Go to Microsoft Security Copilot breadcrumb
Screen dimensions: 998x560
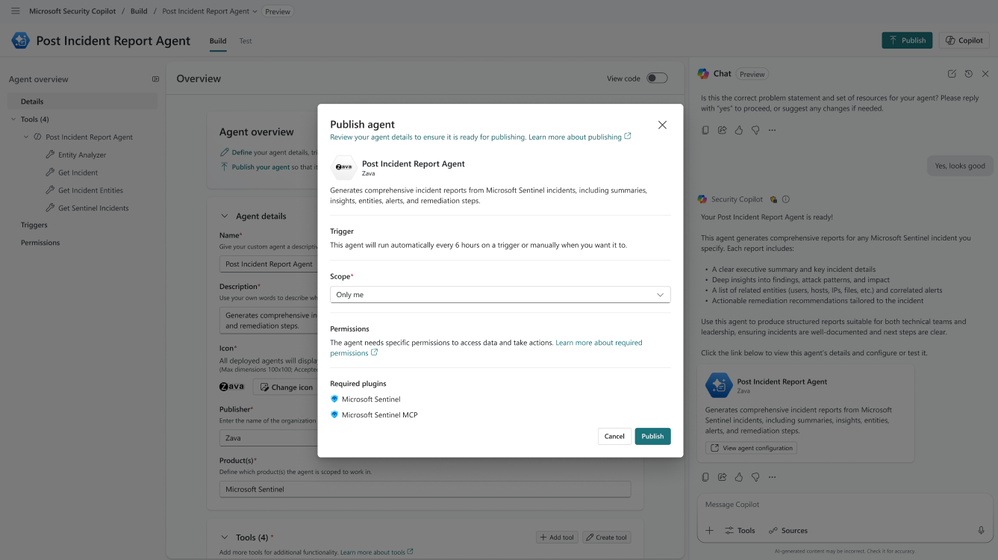pos(73,11)
